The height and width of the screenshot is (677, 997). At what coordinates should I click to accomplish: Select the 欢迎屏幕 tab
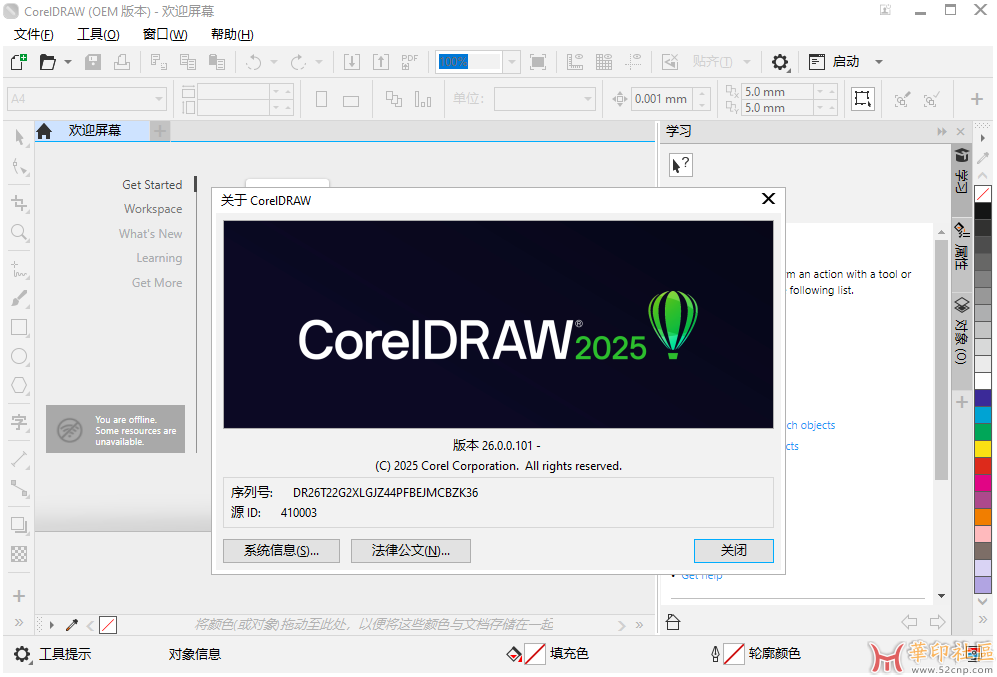coord(94,130)
